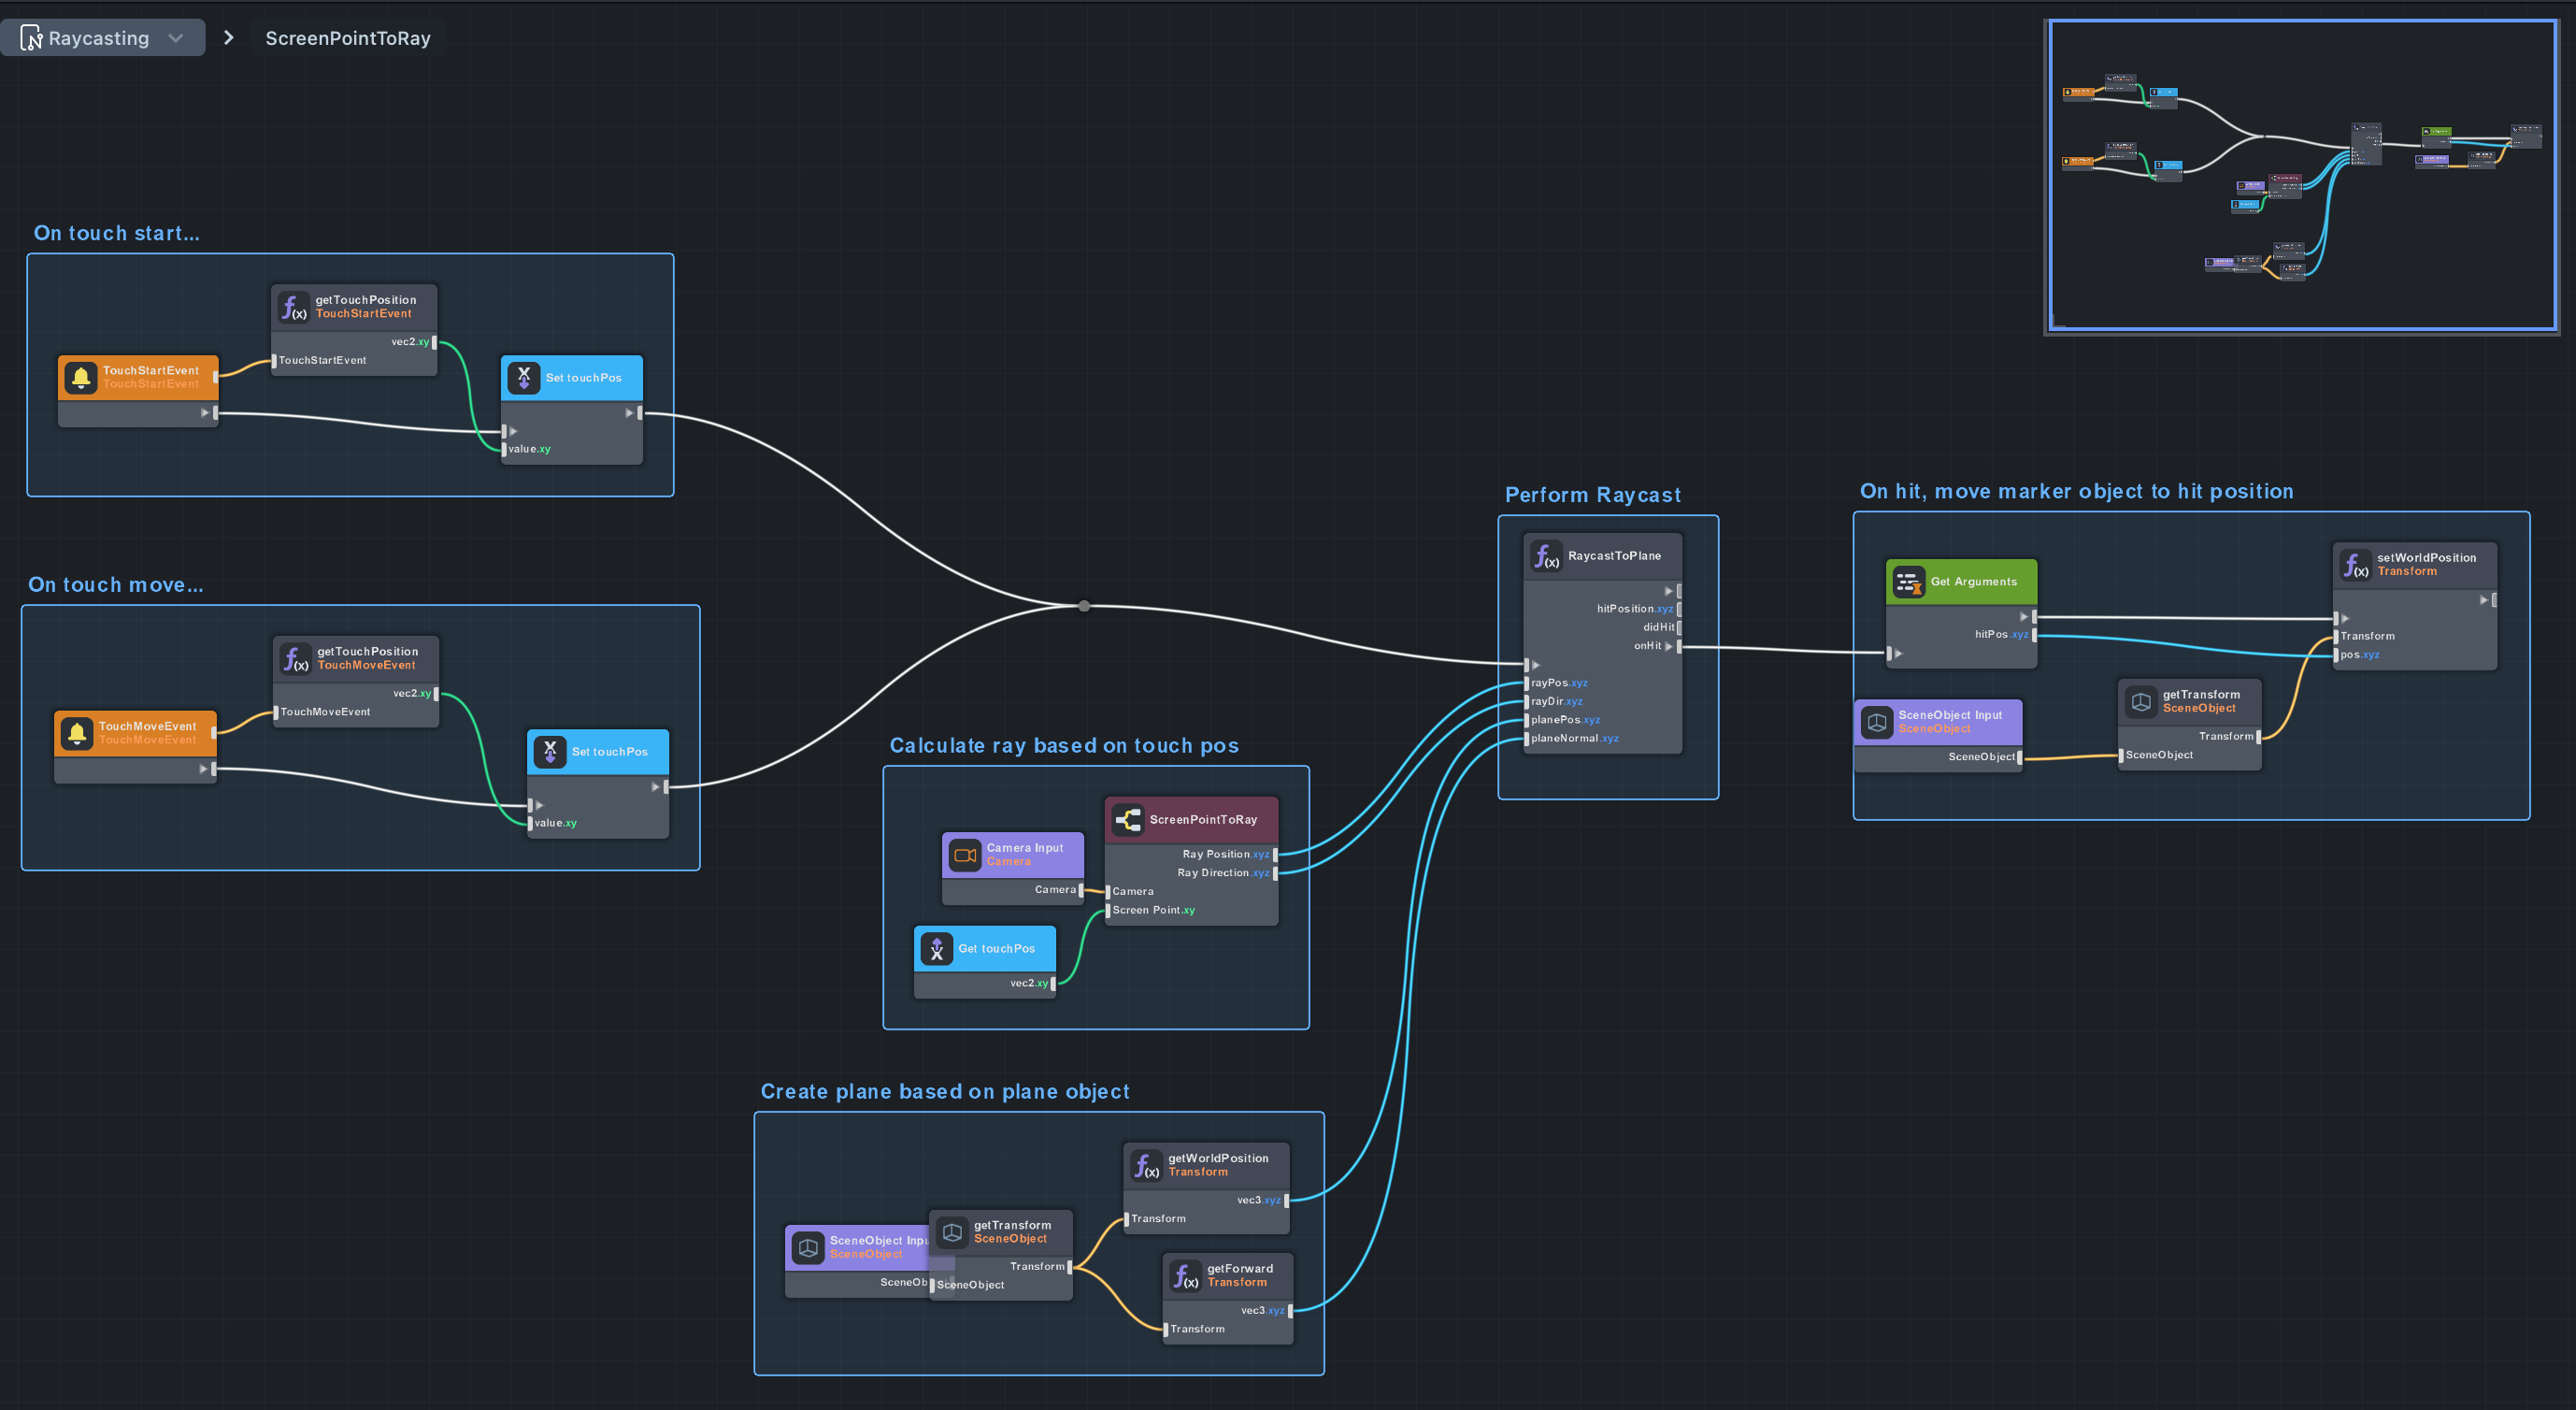The image size is (2576, 1410).
Task: Click the getForward function icon
Action: coord(1185,1276)
